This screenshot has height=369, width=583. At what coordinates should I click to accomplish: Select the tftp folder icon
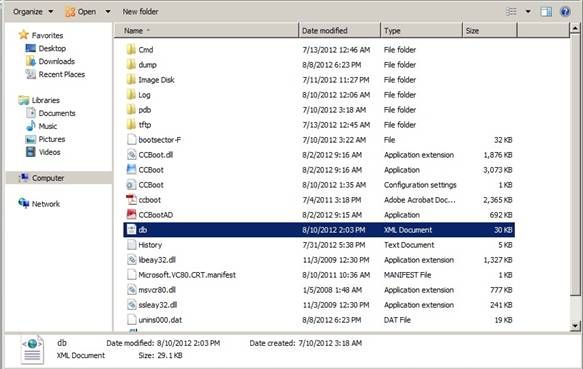pyautogui.click(x=131, y=125)
